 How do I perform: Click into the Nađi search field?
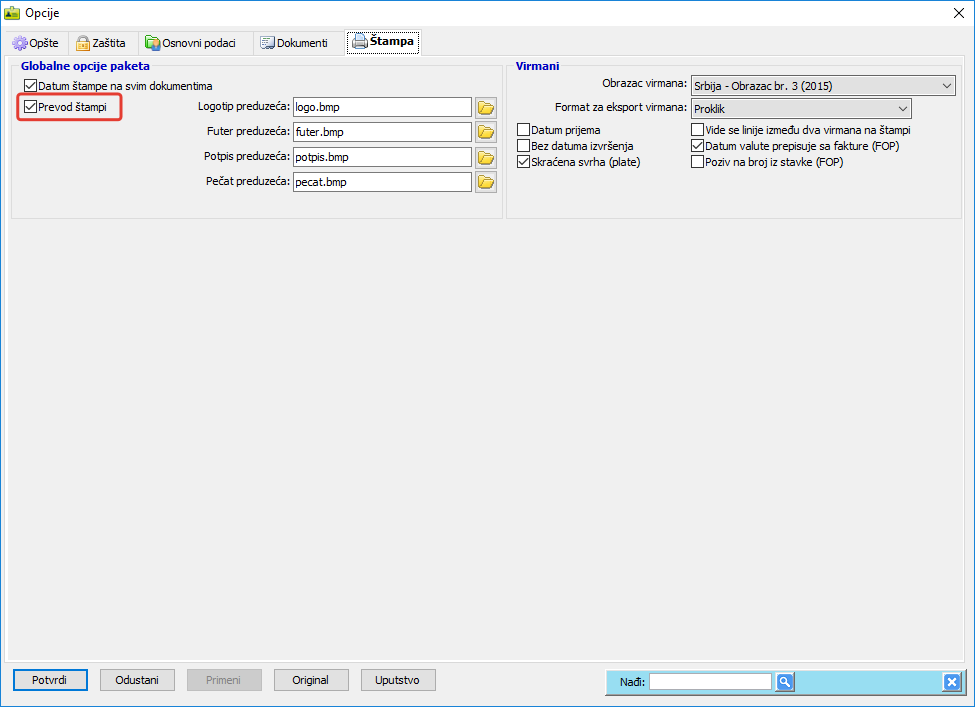(710, 682)
